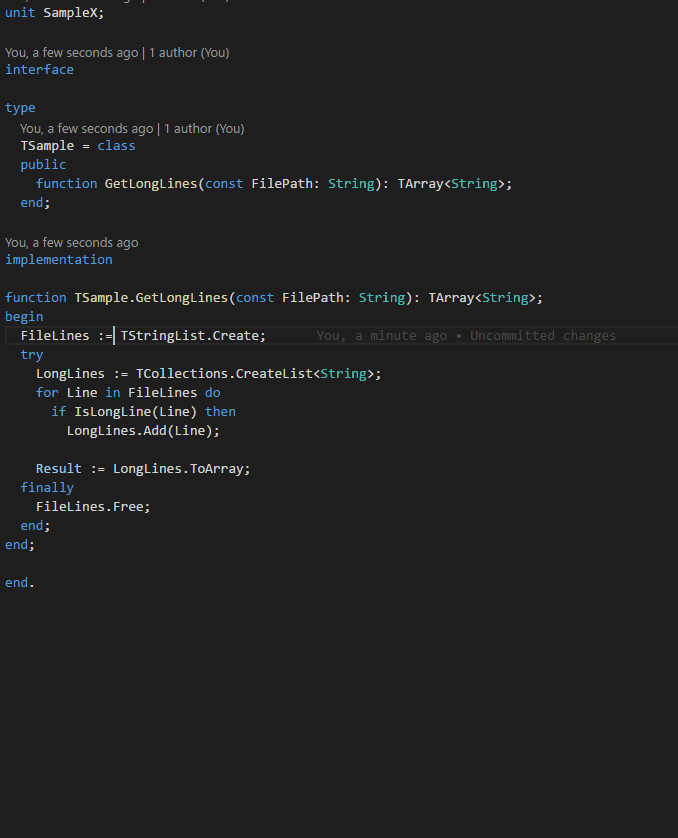The image size is (678, 838).
Task: Click the 'then' keyword
Action: pyautogui.click(x=220, y=412)
